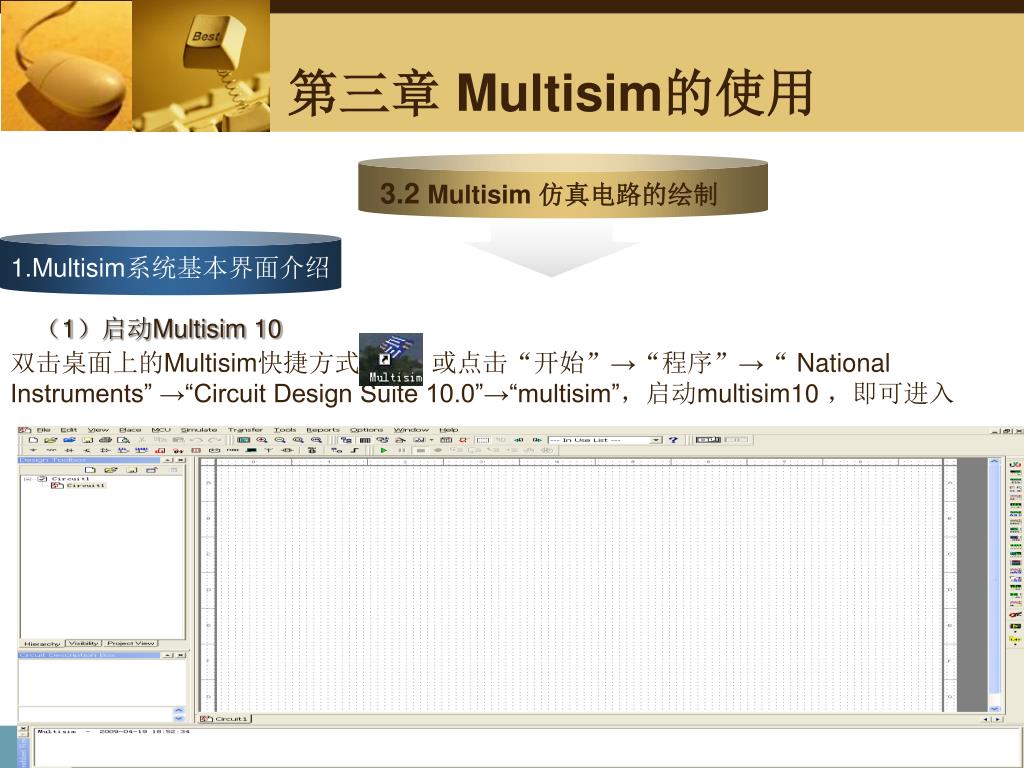1024x768 pixels.
Task: Click the Zoom Out magnifier icon
Action: click(280, 440)
